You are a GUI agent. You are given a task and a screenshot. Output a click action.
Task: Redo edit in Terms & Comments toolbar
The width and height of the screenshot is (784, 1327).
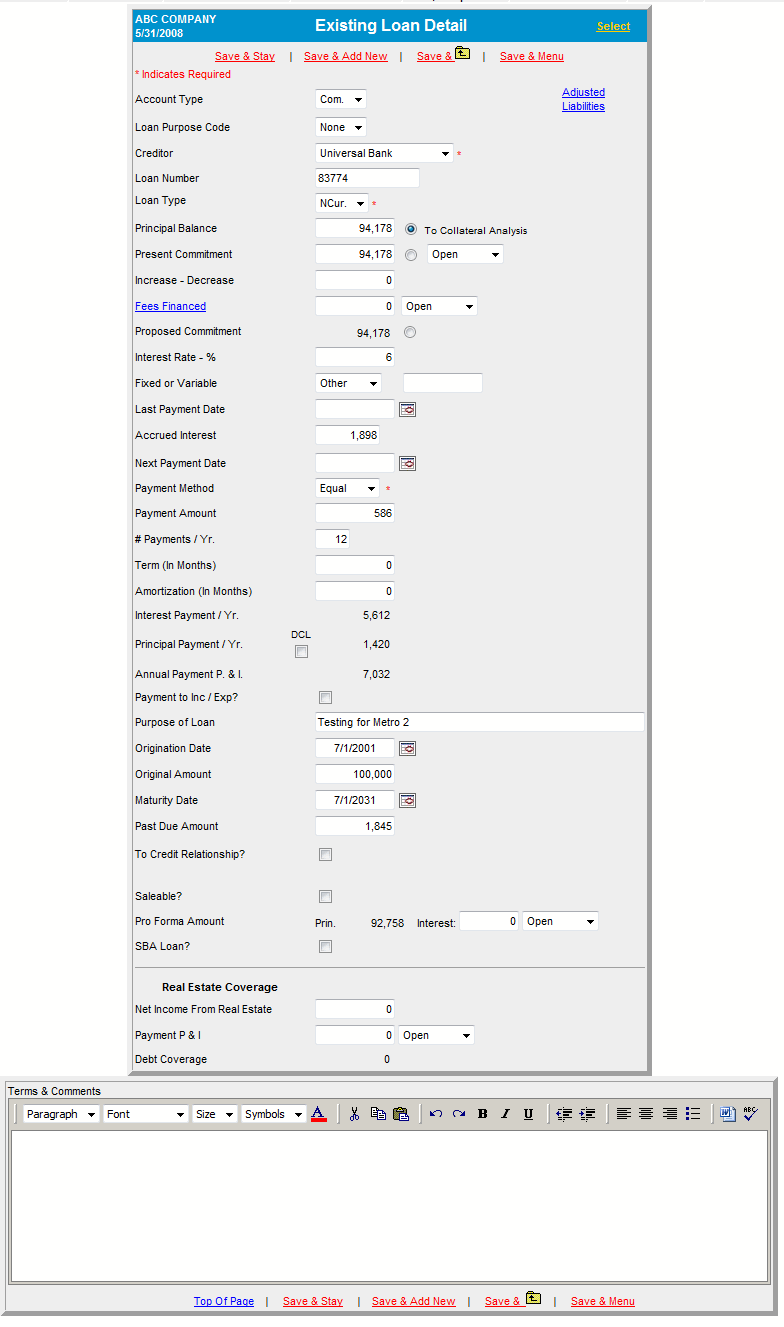point(459,1113)
